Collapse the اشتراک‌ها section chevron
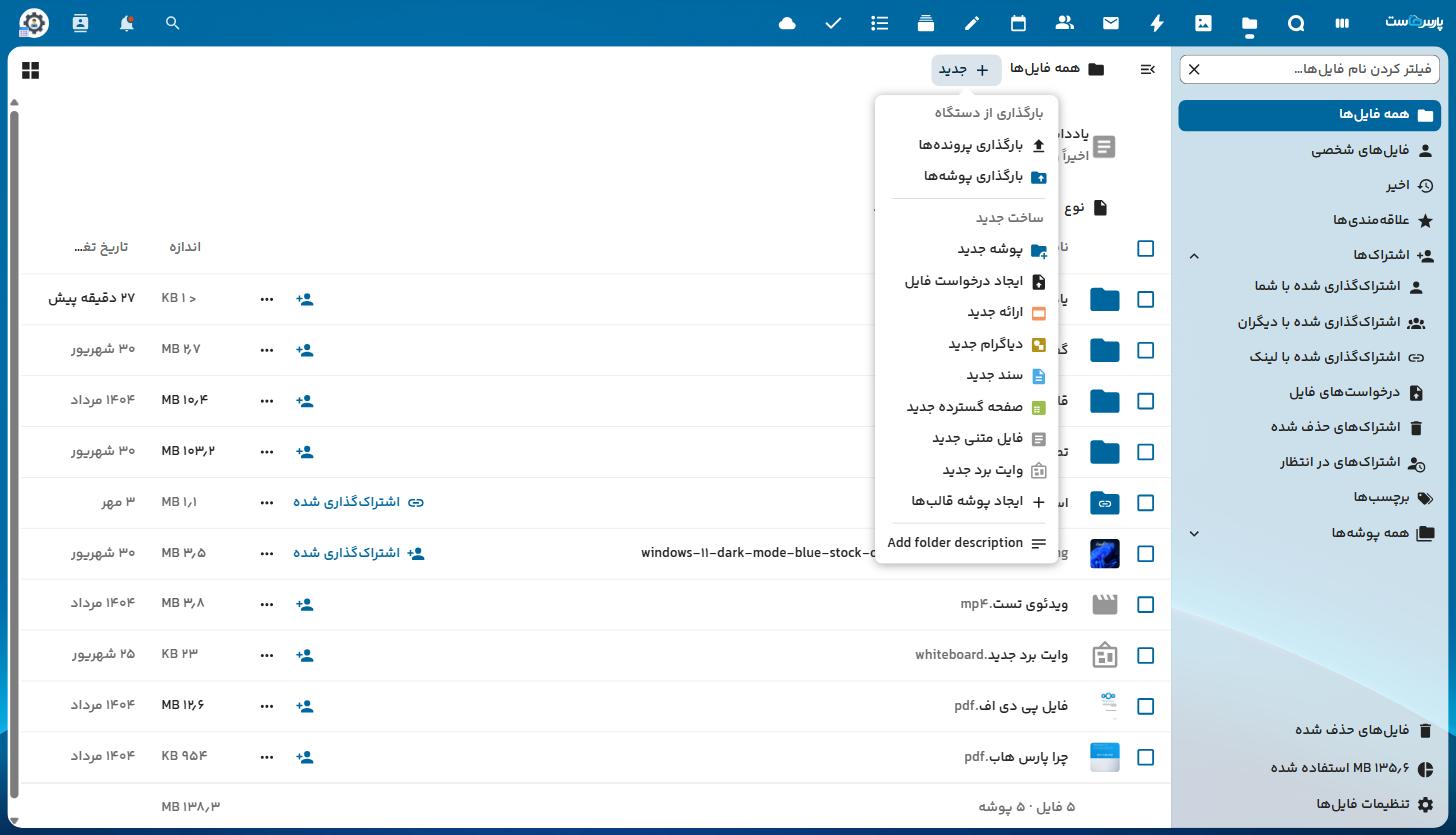1456x835 pixels. click(1193, 256)
